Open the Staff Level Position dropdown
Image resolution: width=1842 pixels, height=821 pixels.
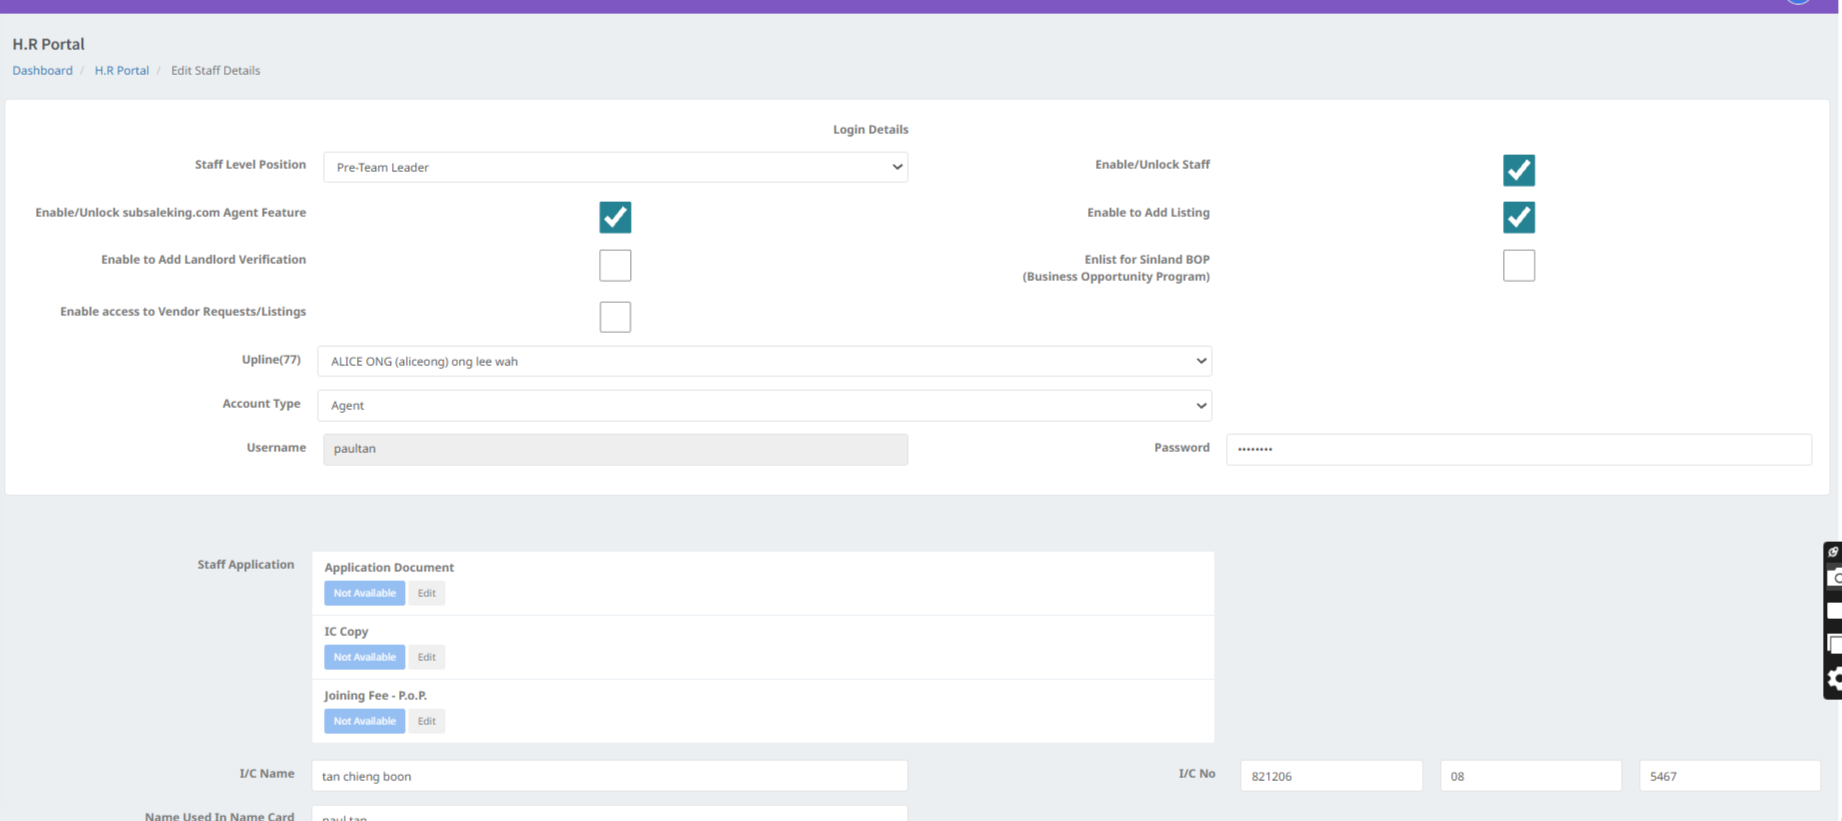click(615, 167)
